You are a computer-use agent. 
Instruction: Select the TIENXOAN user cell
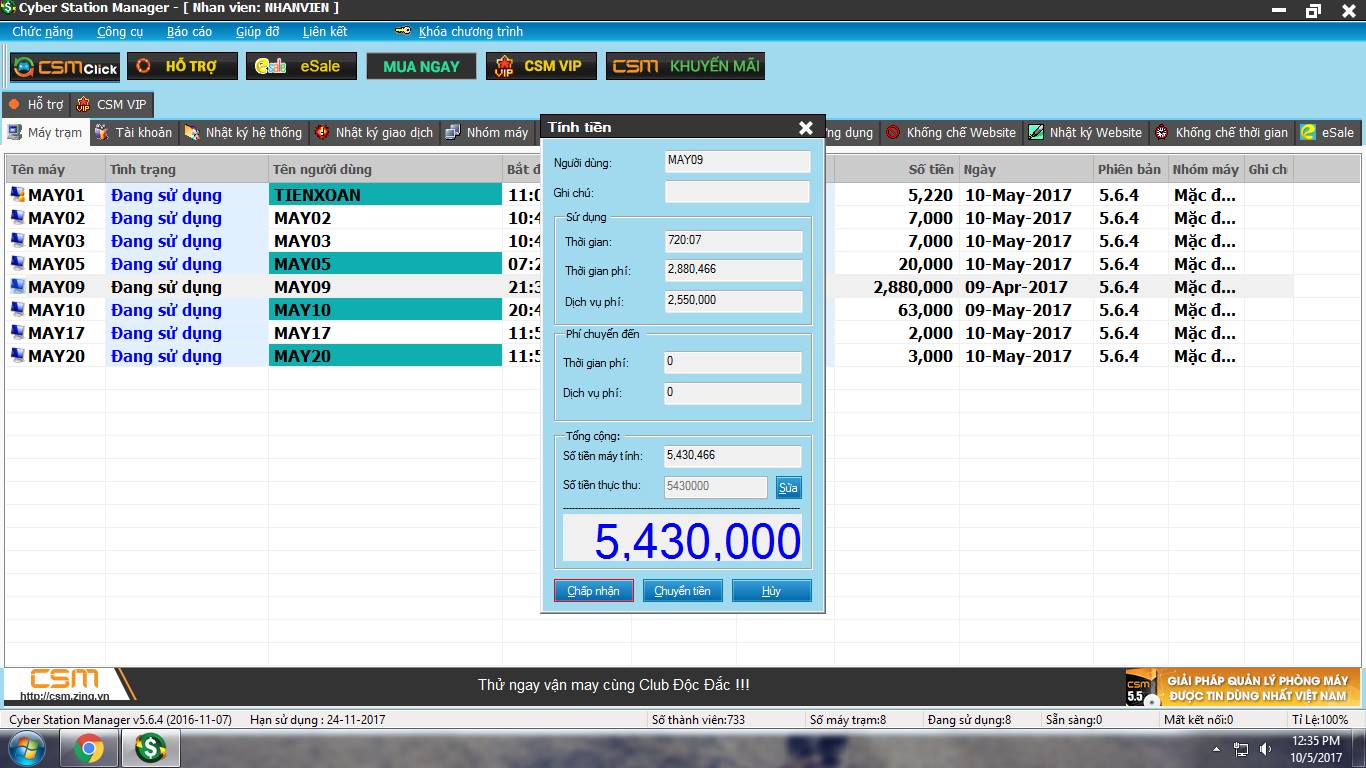coord(385,194)
